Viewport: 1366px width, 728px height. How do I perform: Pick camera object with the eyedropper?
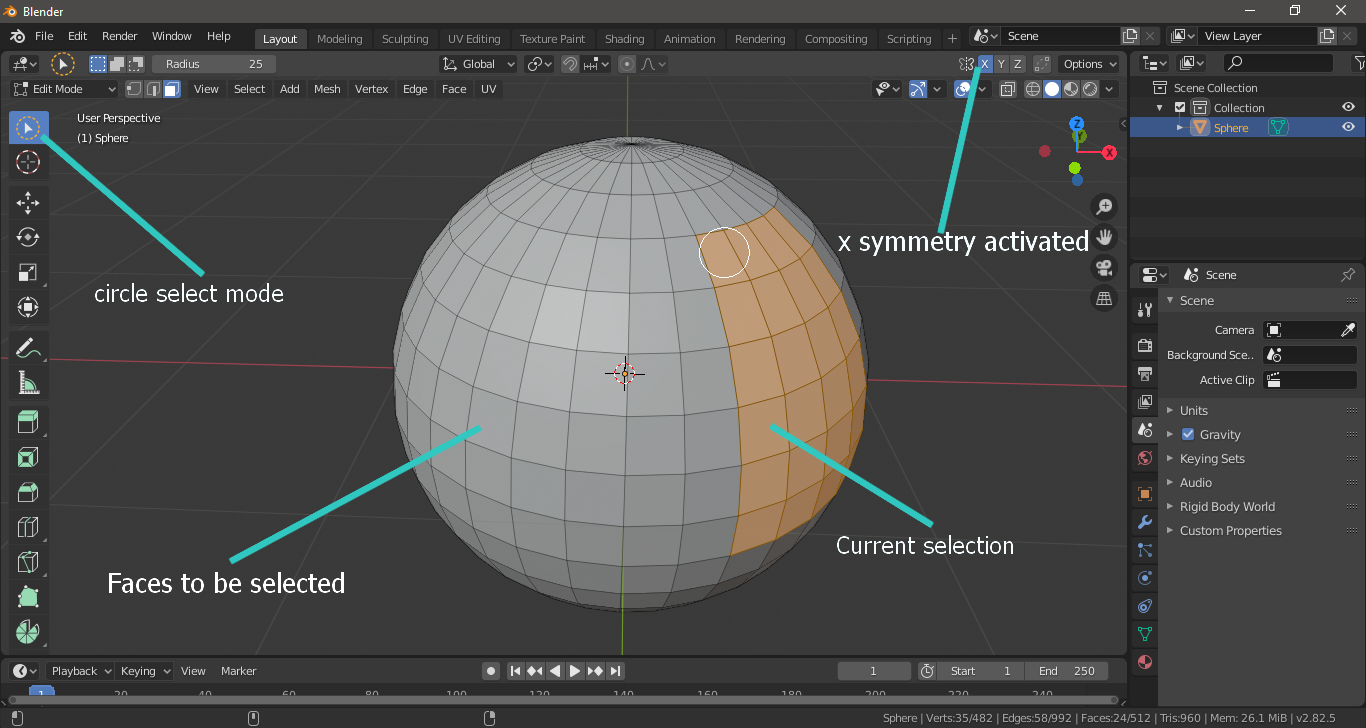(x=1347, y=330)
